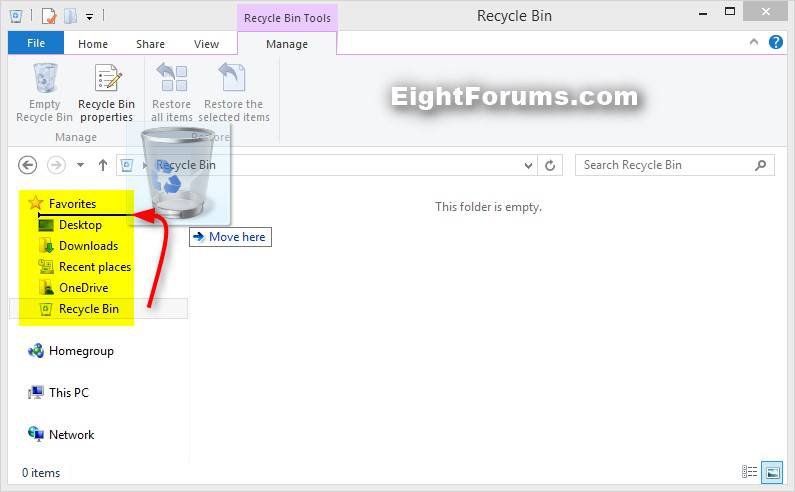This screenshot has height=492, width=795.
Task: Click the Favorites star icon
Action: coord(35,203)
